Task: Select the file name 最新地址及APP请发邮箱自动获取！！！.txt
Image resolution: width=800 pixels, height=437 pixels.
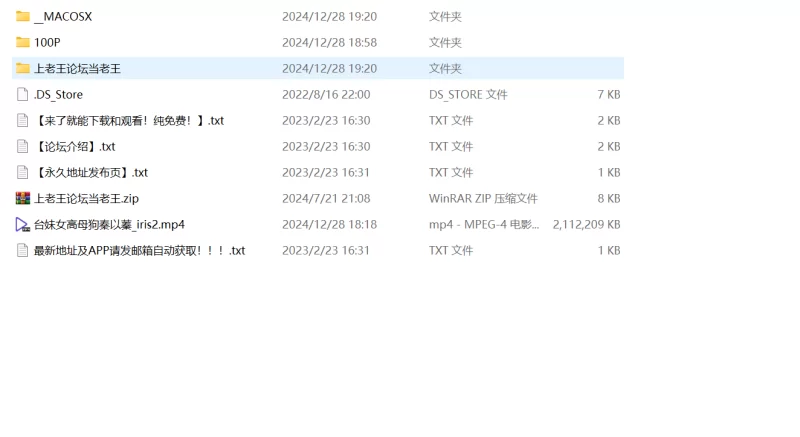Action: click(139, 250)
